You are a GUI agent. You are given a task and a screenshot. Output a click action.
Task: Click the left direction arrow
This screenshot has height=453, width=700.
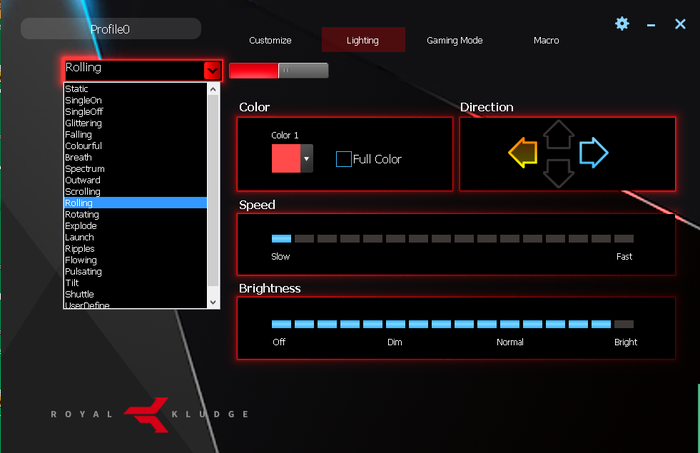coord(523,153)
